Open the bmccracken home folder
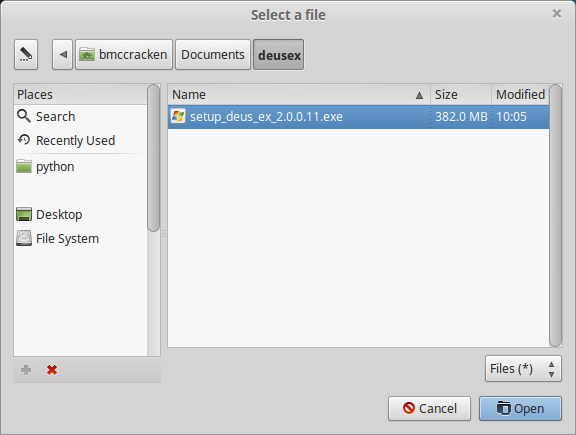Image resolution: width=576 pixels, height=435 pixels. [124, 55]
